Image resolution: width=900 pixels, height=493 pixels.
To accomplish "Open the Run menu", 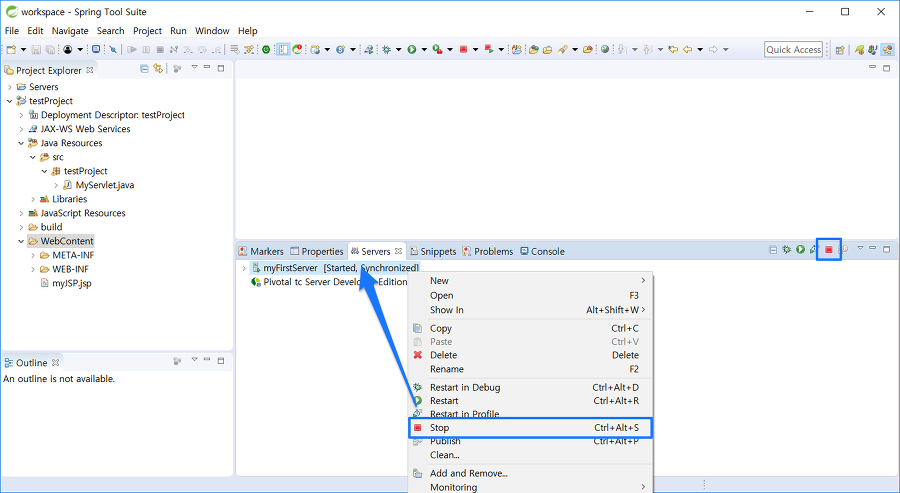I will click(178, 31).
